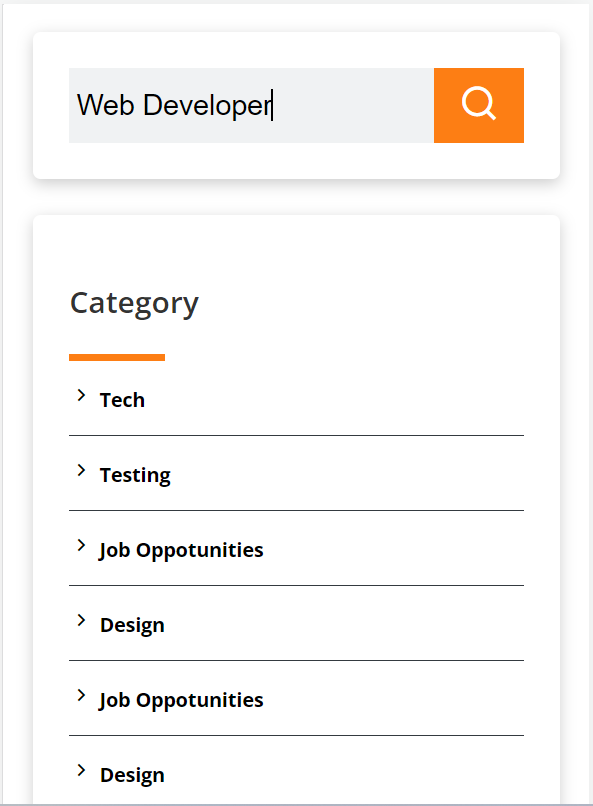Expand the second Job Oppotunities chevron
The width and height of the screenshot is (593, 806).
click(81, 695)
